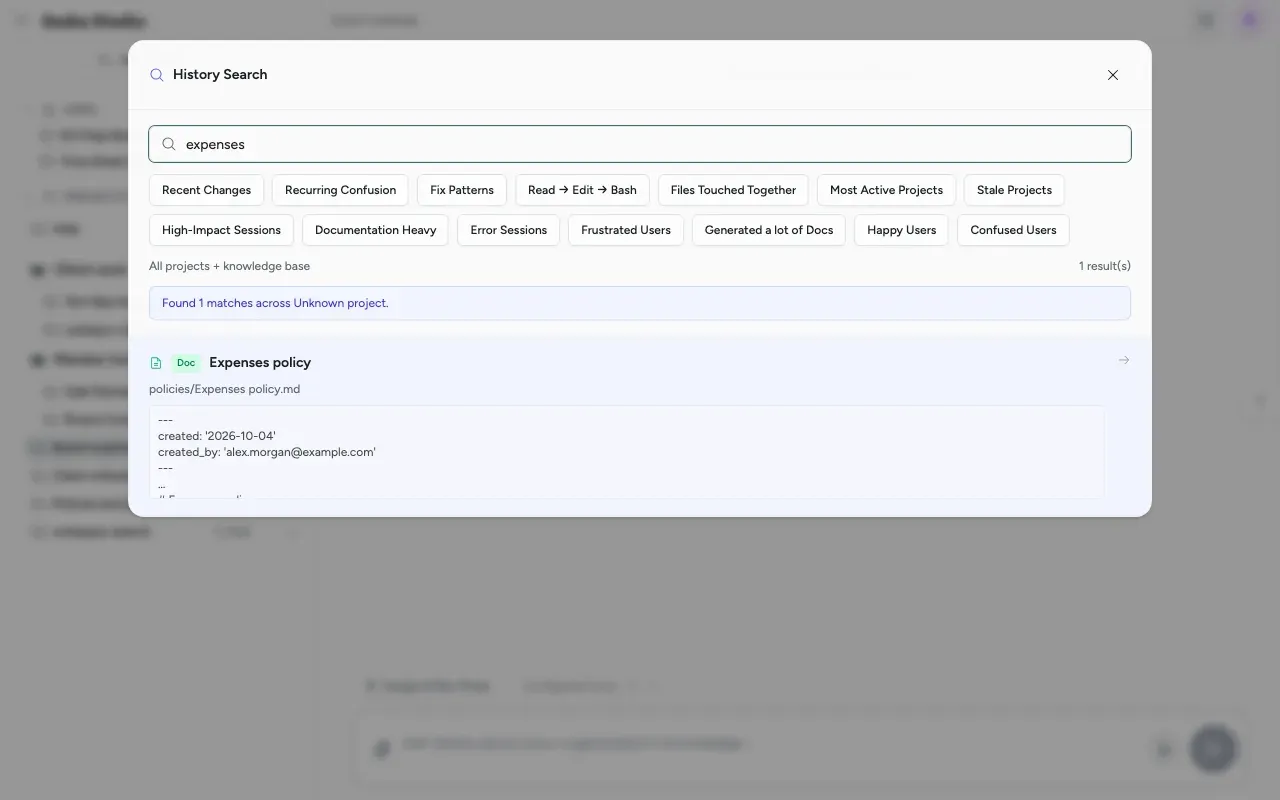Click the arrow icon on Expenses policy result
The height and width of the screenshot is (800, 1280).
(x=1124, y=360)
